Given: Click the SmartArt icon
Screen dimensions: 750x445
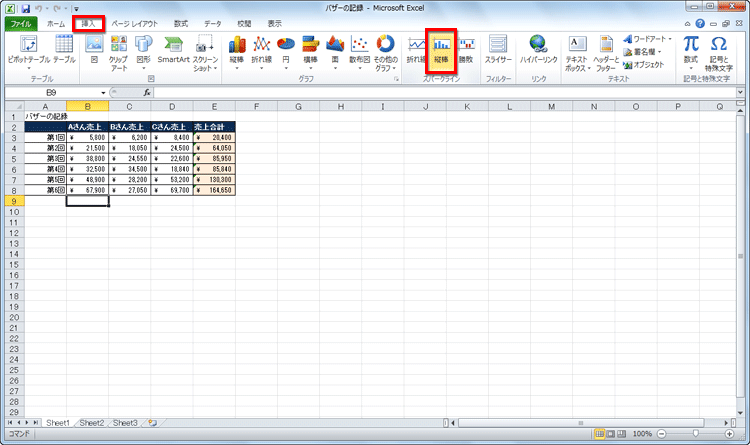Looking at the screenshot, I should point(173,50).
